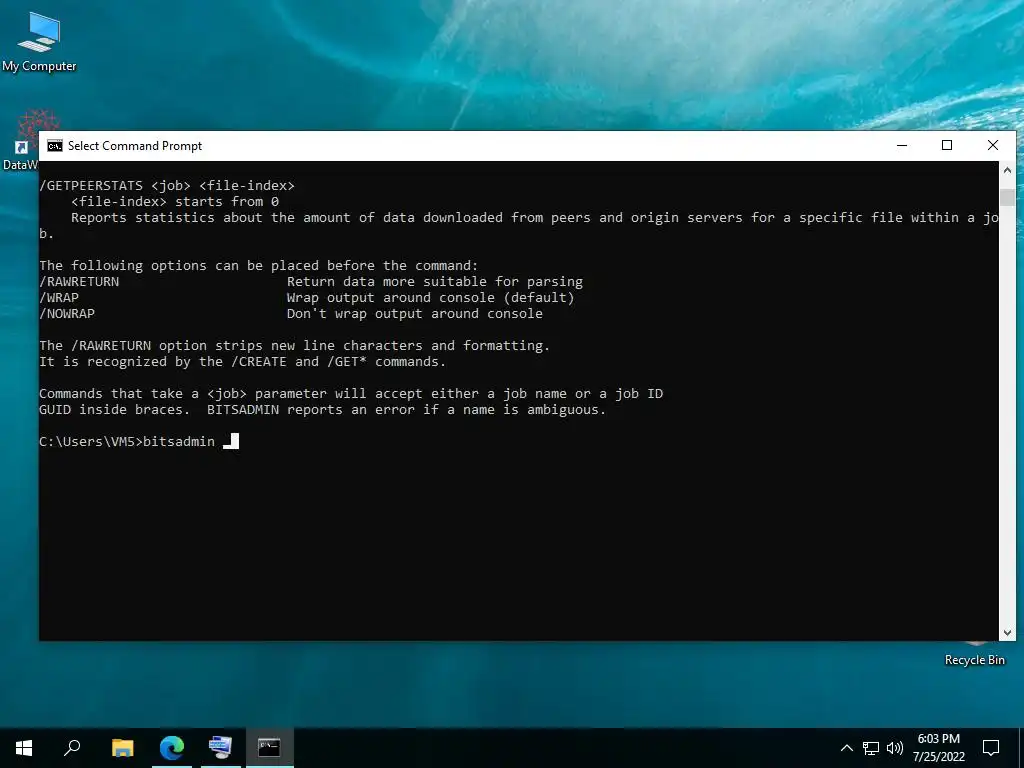The image size is (1024, 768).
Task: Minimize the Command Prompt window
Action: point(902,146)
